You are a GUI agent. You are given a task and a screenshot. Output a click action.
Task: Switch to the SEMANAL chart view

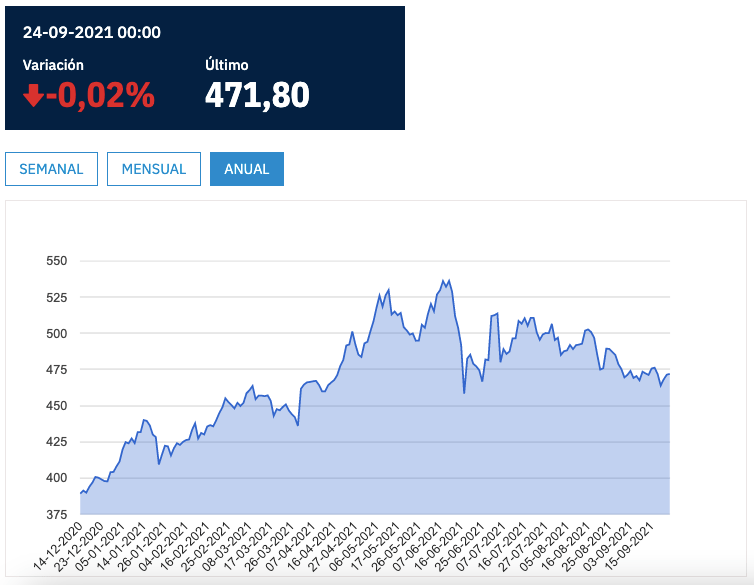(51, 169)
